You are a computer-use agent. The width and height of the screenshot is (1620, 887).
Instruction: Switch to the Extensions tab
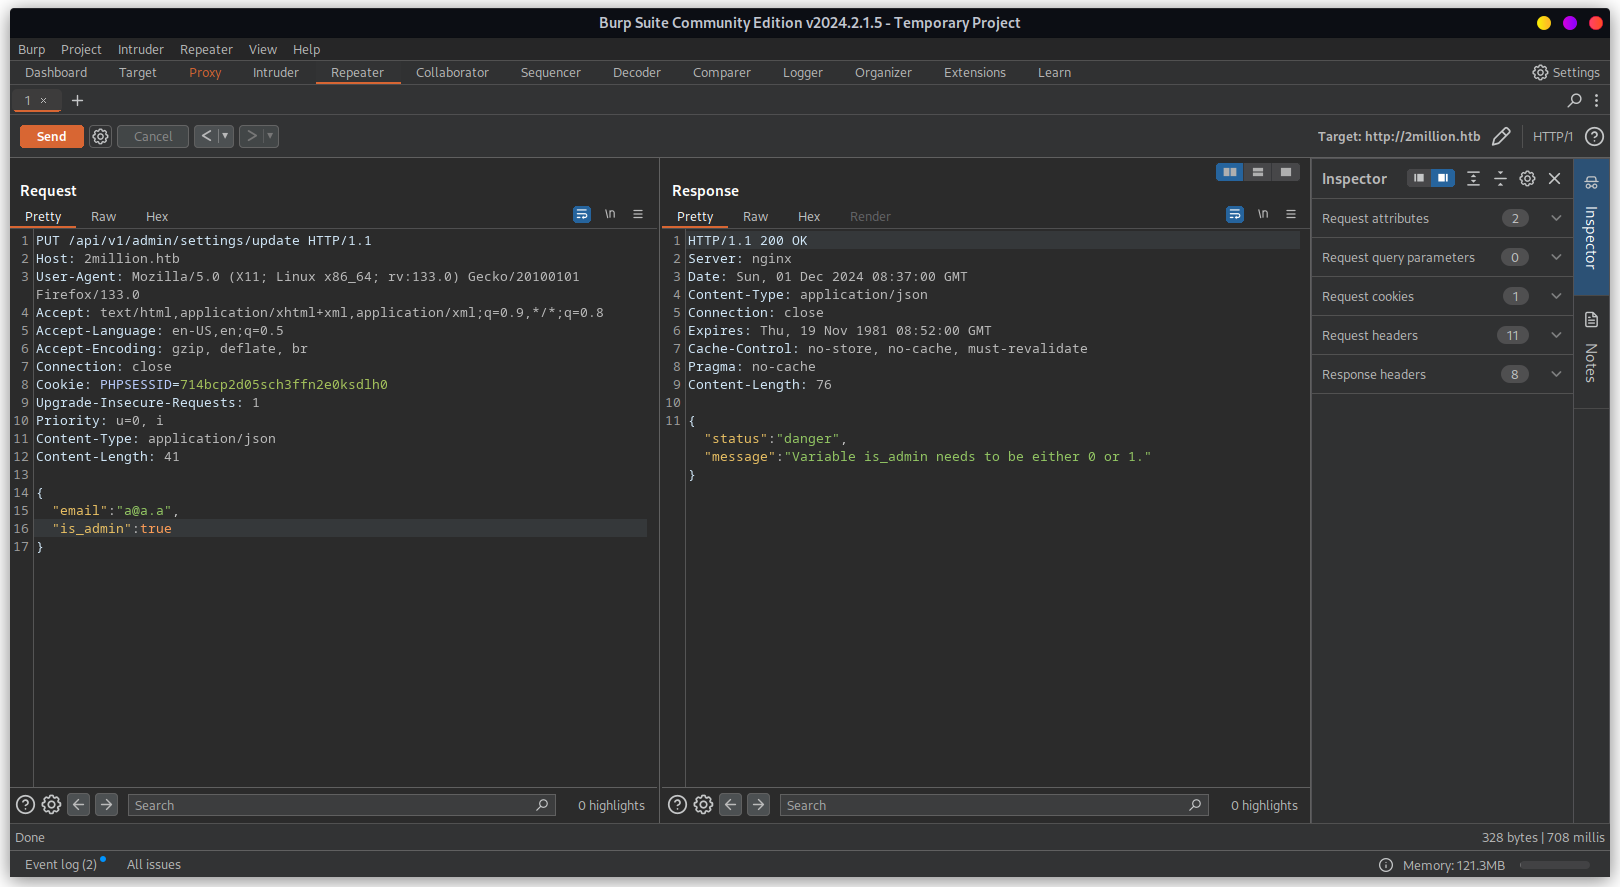[x=975, y=72]
